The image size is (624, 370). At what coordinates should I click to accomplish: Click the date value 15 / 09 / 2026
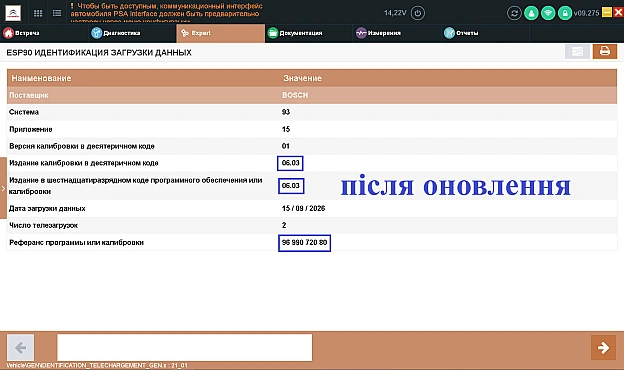[x=303, y=208]
